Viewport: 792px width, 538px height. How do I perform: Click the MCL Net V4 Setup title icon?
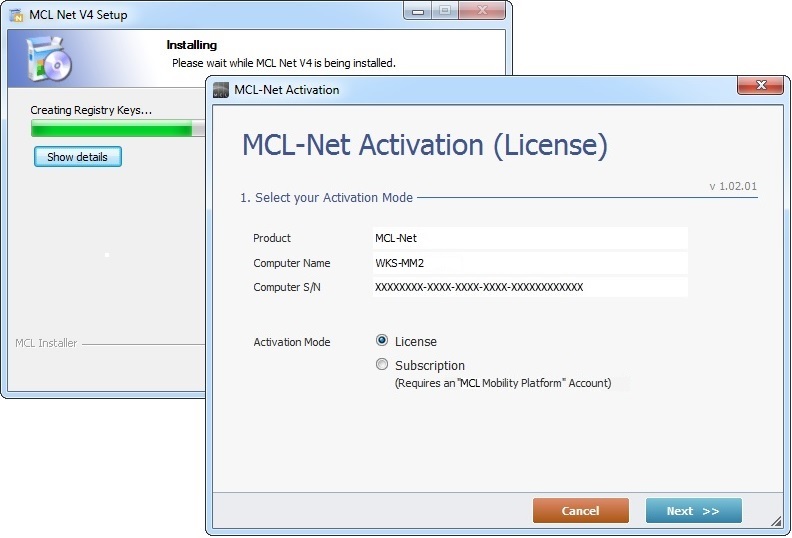(x=16, y=15)
